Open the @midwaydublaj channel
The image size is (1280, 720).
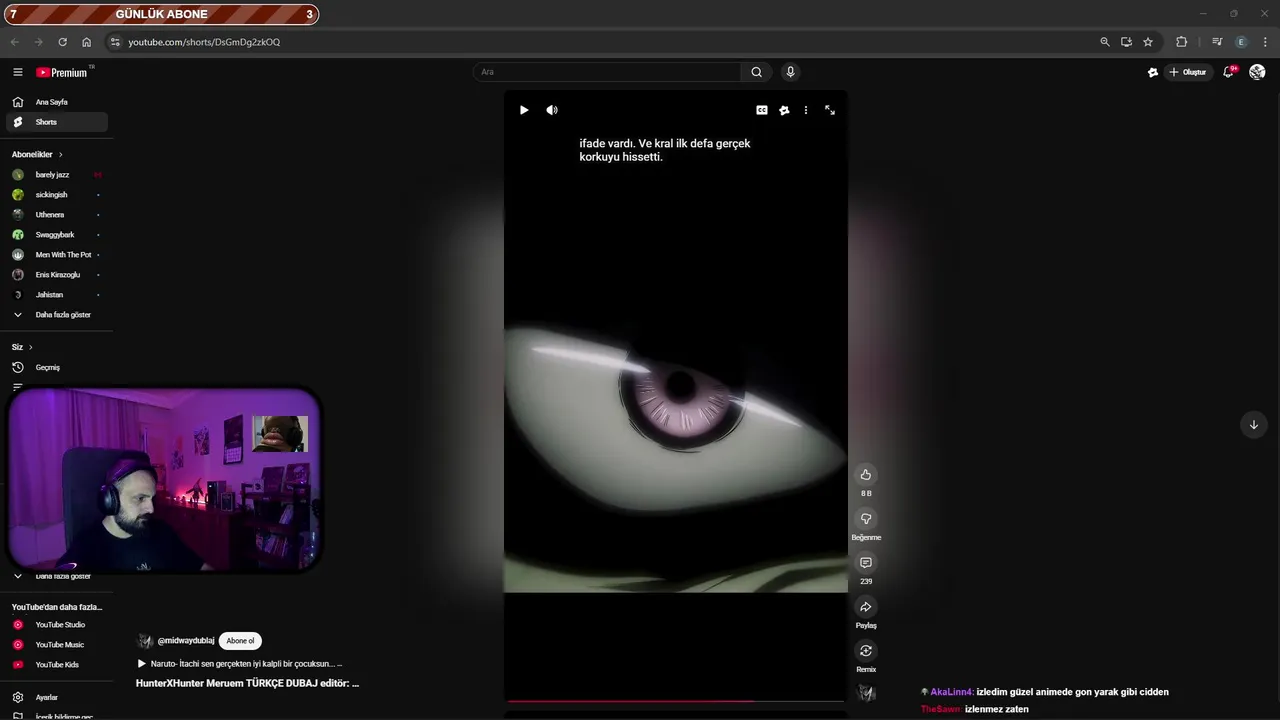[x=186, y=641]
